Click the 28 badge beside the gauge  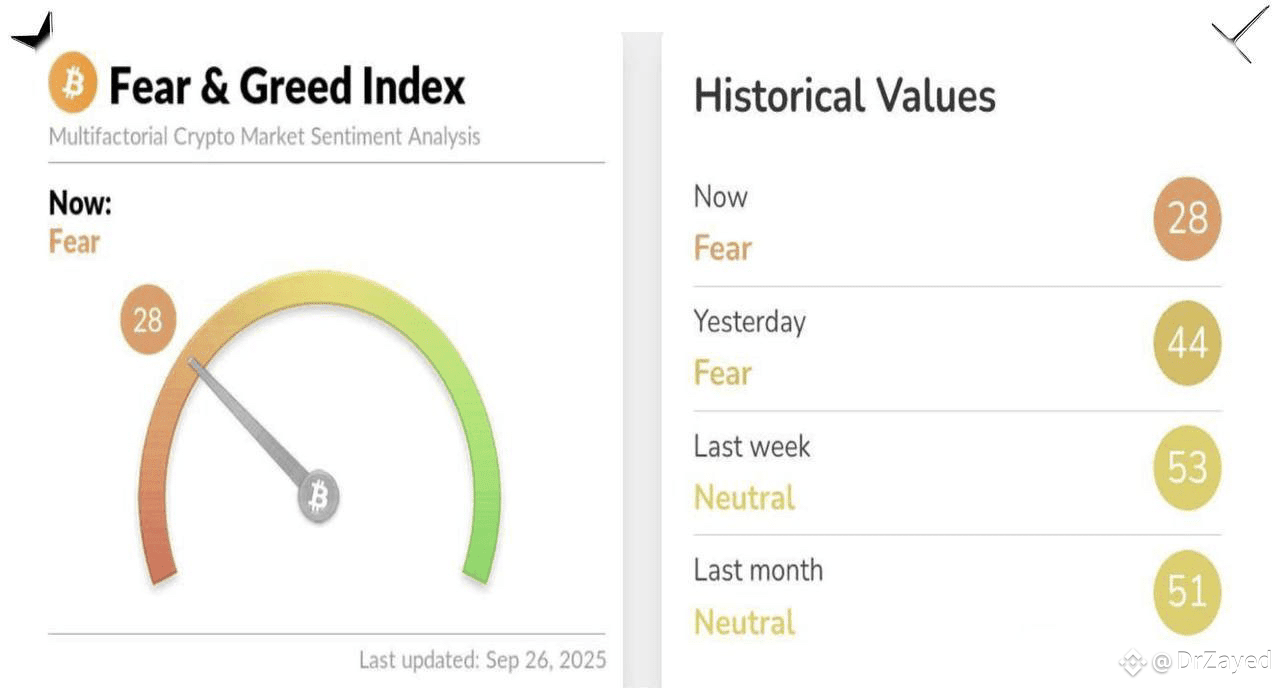pyautogui.click(x=148, y=320)
